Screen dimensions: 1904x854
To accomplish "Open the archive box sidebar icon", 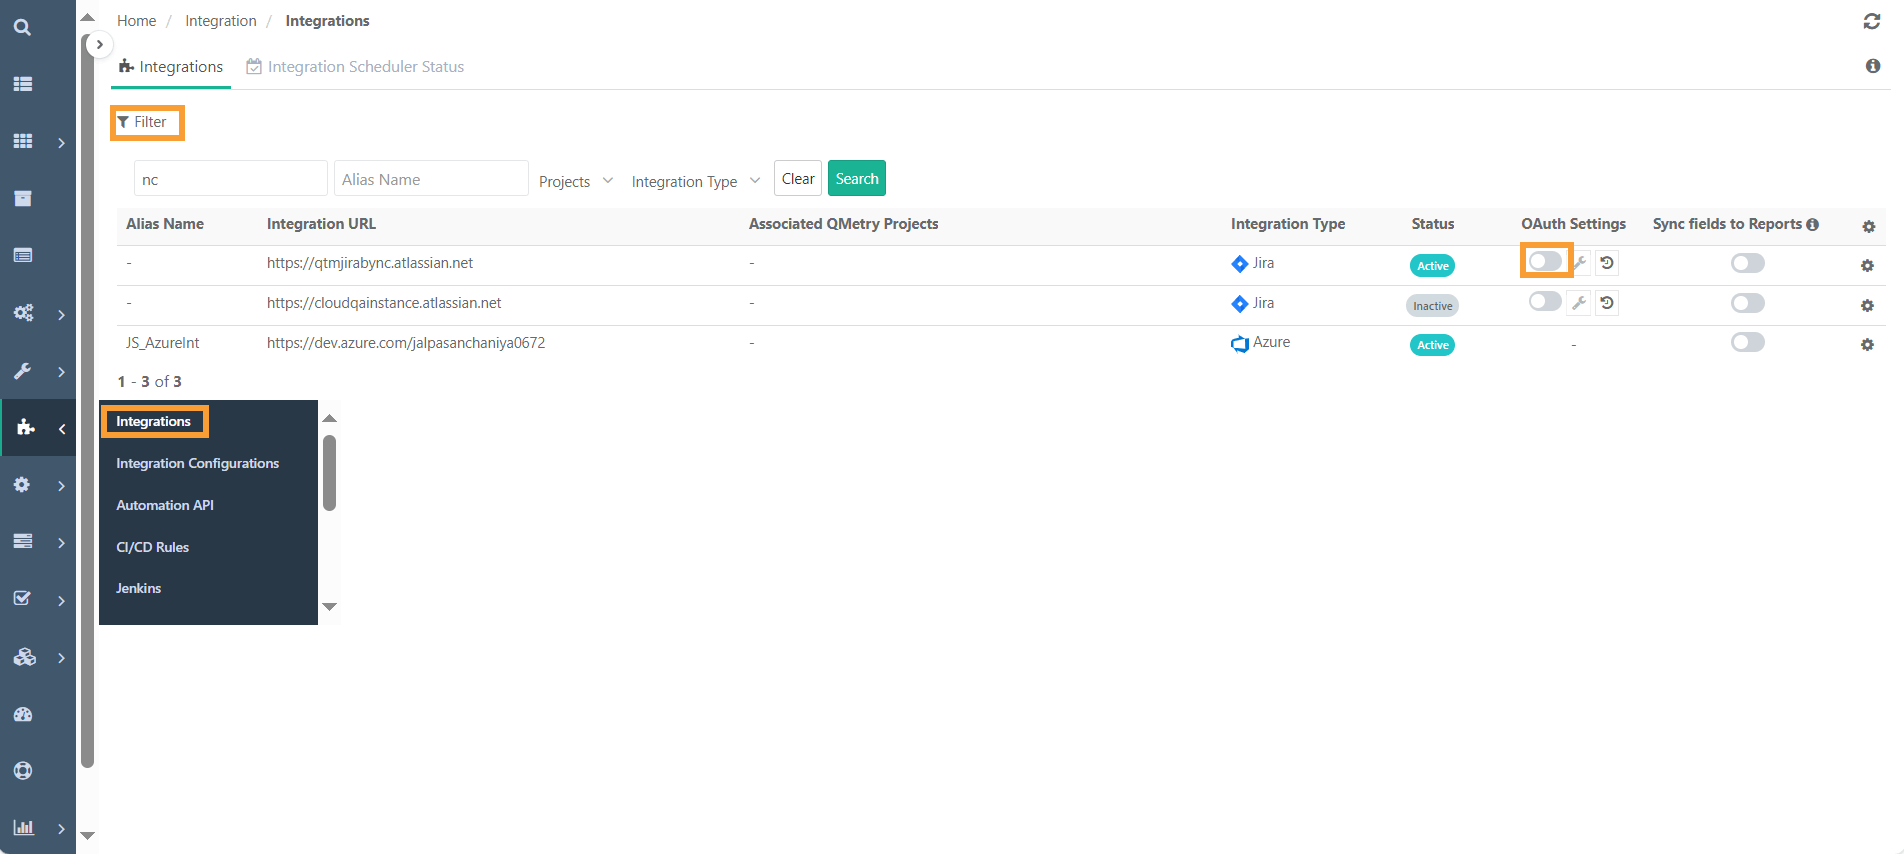I will tap(22, 198).
